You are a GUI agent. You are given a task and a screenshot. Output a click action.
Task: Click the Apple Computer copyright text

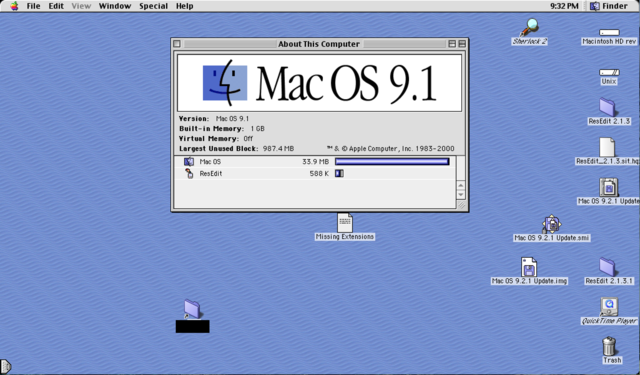coord(391,149)
